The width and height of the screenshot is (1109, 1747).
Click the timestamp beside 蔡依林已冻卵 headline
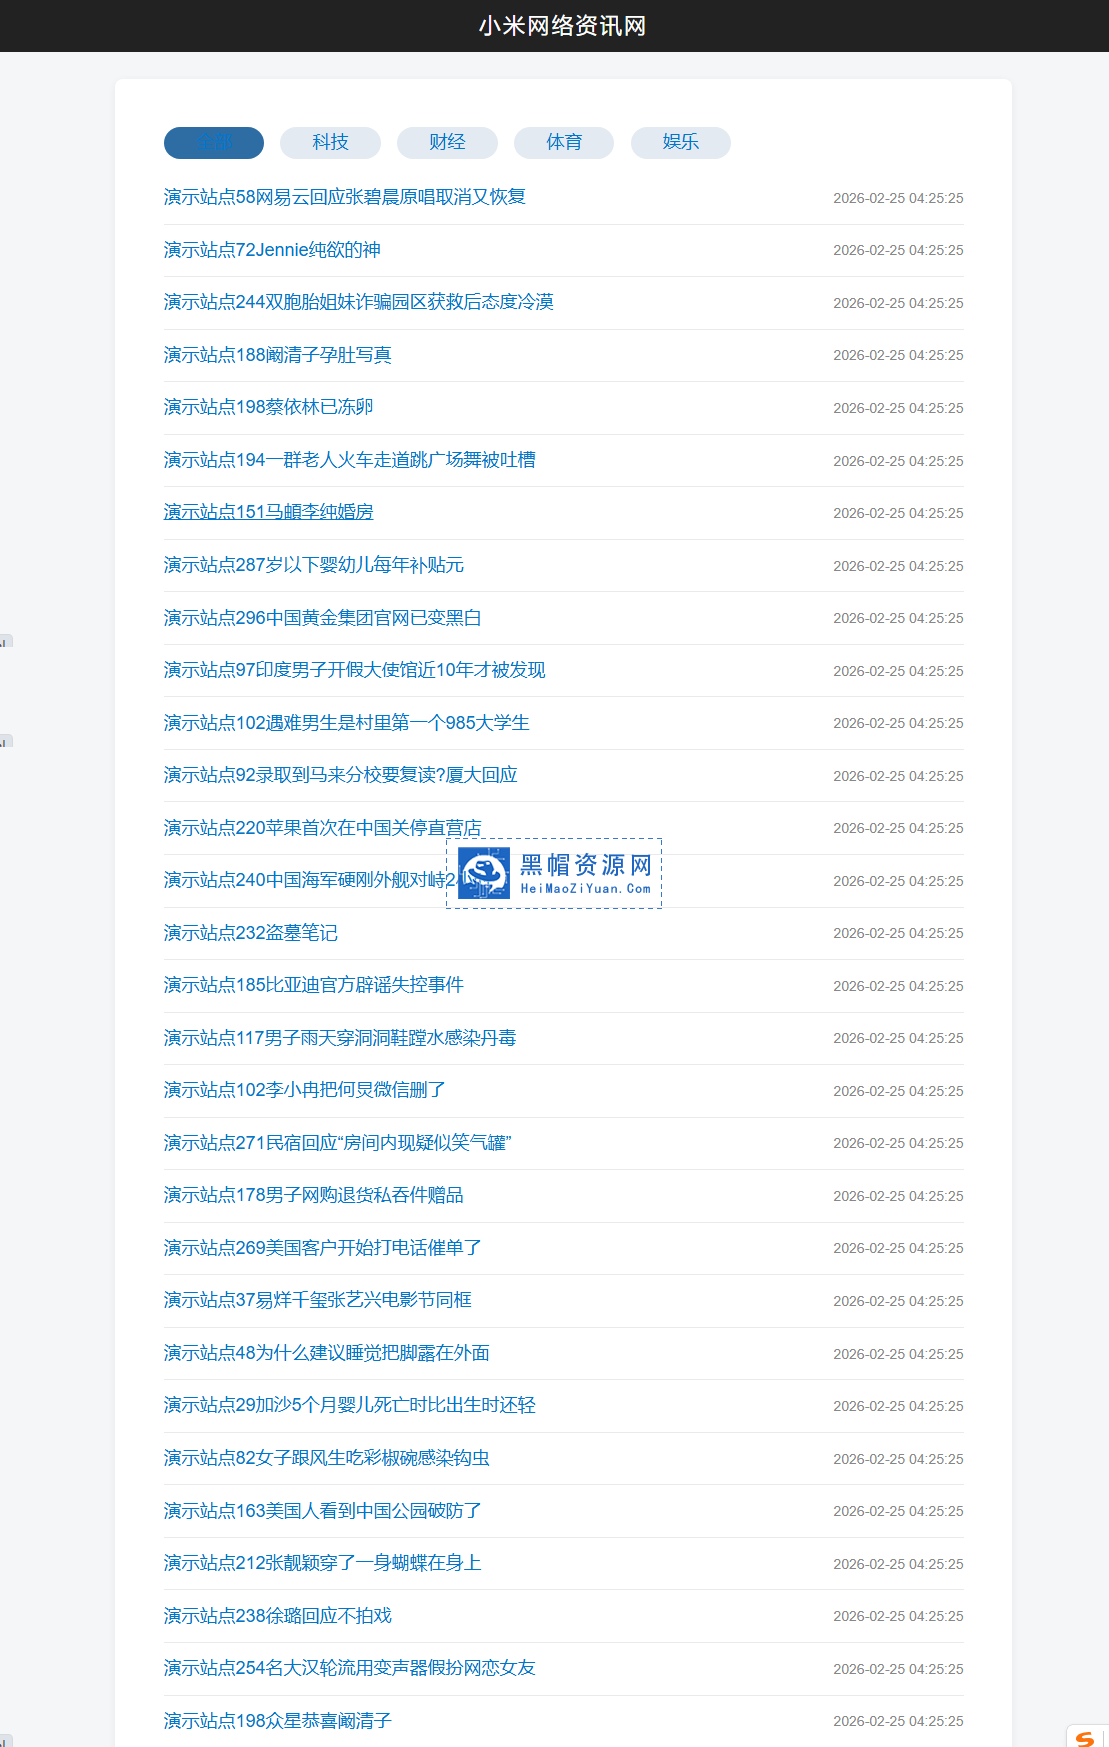pos(898,408)
